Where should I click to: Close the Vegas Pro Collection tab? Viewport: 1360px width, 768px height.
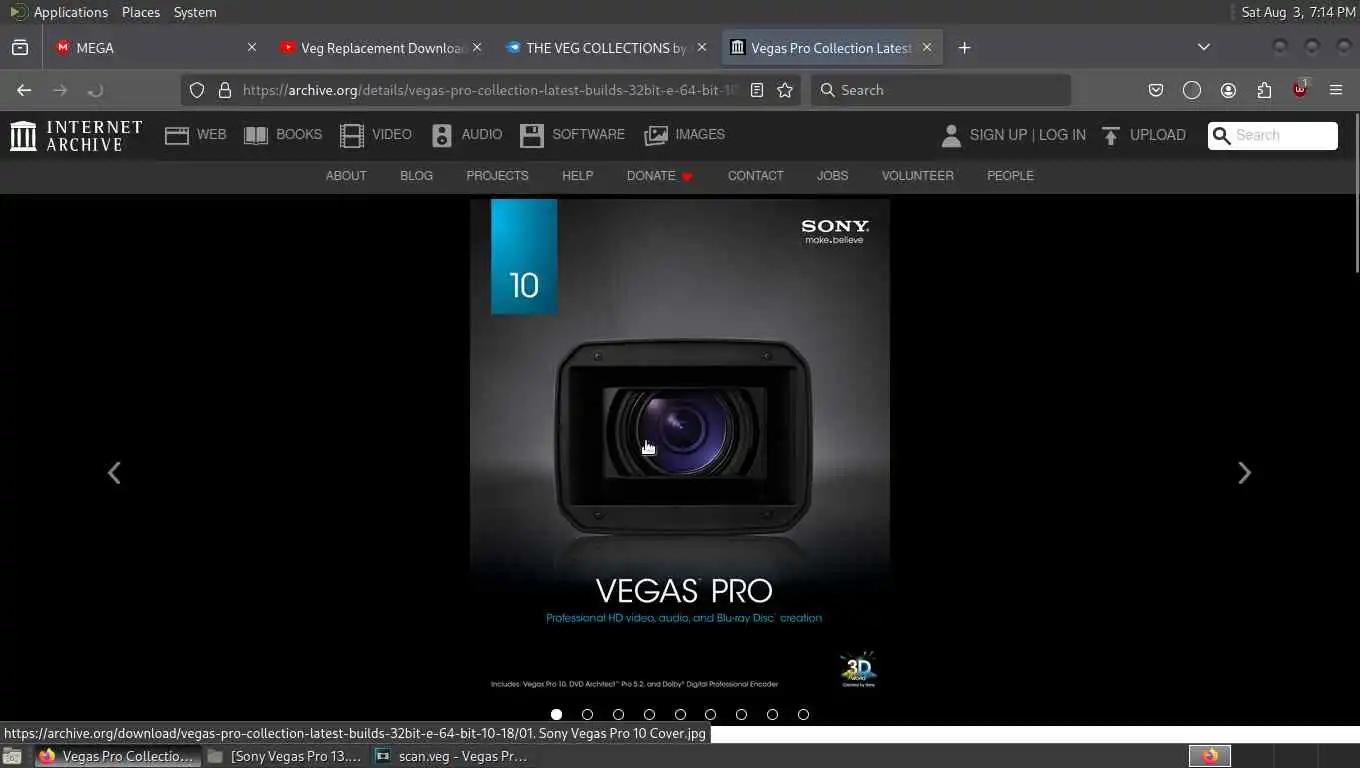click(x=927, y=47)
